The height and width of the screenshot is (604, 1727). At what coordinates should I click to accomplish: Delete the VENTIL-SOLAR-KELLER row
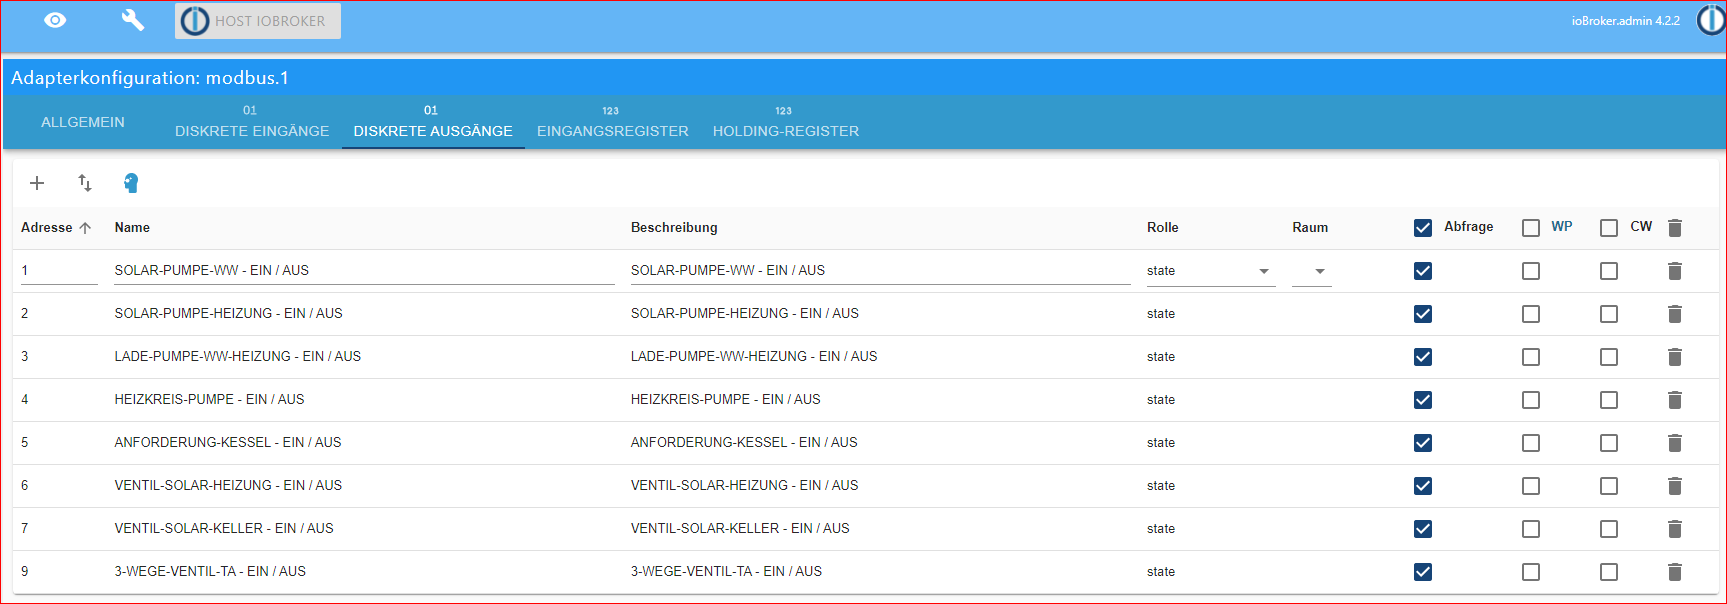click(x=1675, y=529)
